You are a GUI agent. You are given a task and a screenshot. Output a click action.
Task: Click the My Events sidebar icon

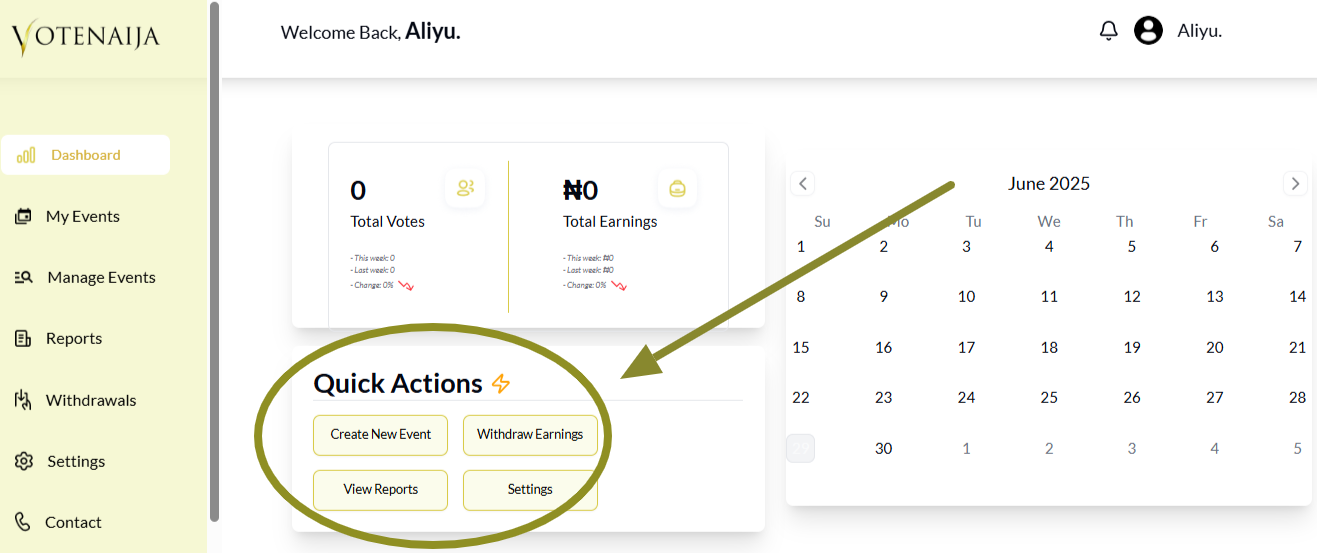pos(23,217)
